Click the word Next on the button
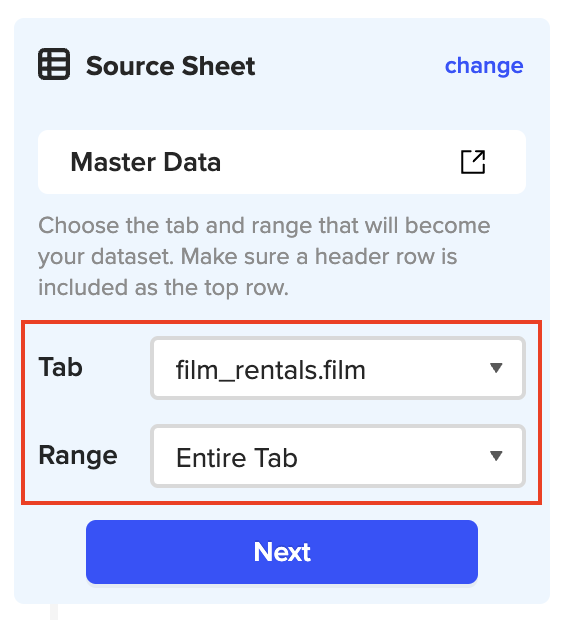The height and width of the screenshot is (620, 566). [x=282, y=552]
